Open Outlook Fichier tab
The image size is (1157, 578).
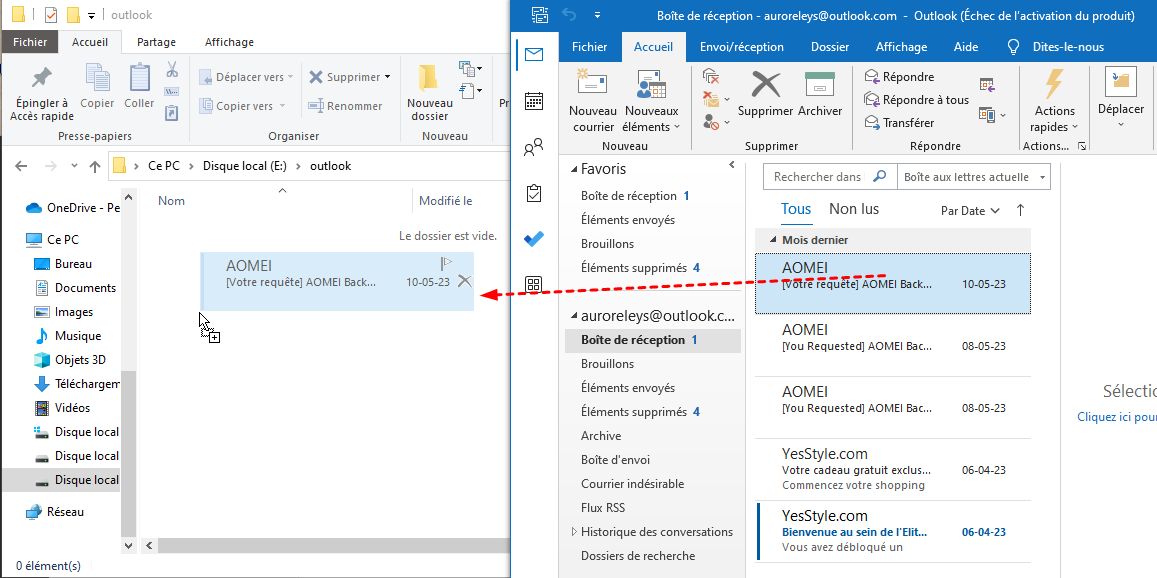pyautogui.click(x=590, y=47)
